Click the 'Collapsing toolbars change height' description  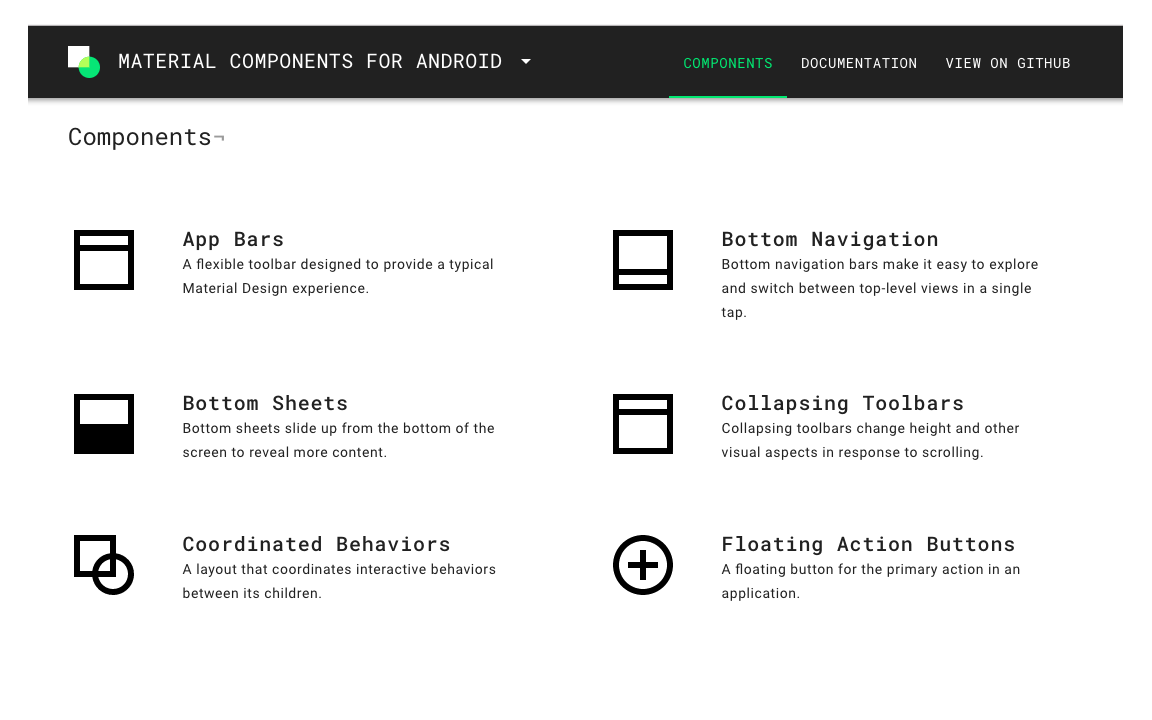point(870,440)
